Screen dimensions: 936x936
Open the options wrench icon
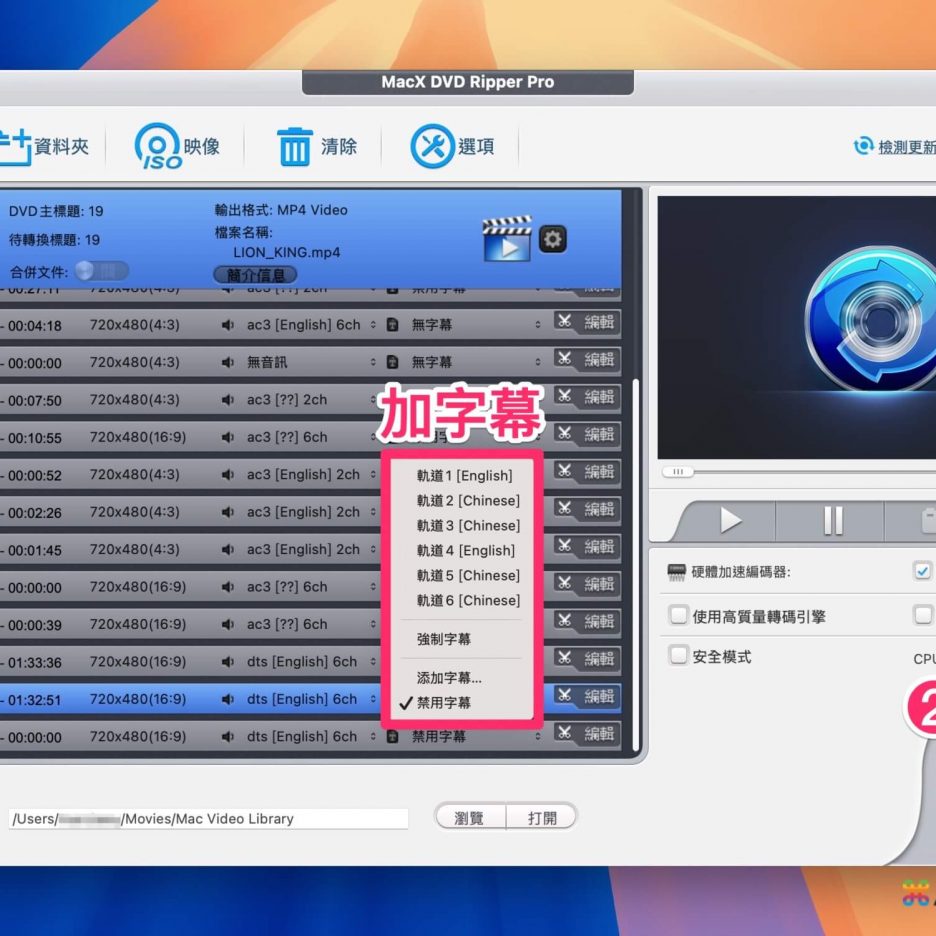[432, 147]
